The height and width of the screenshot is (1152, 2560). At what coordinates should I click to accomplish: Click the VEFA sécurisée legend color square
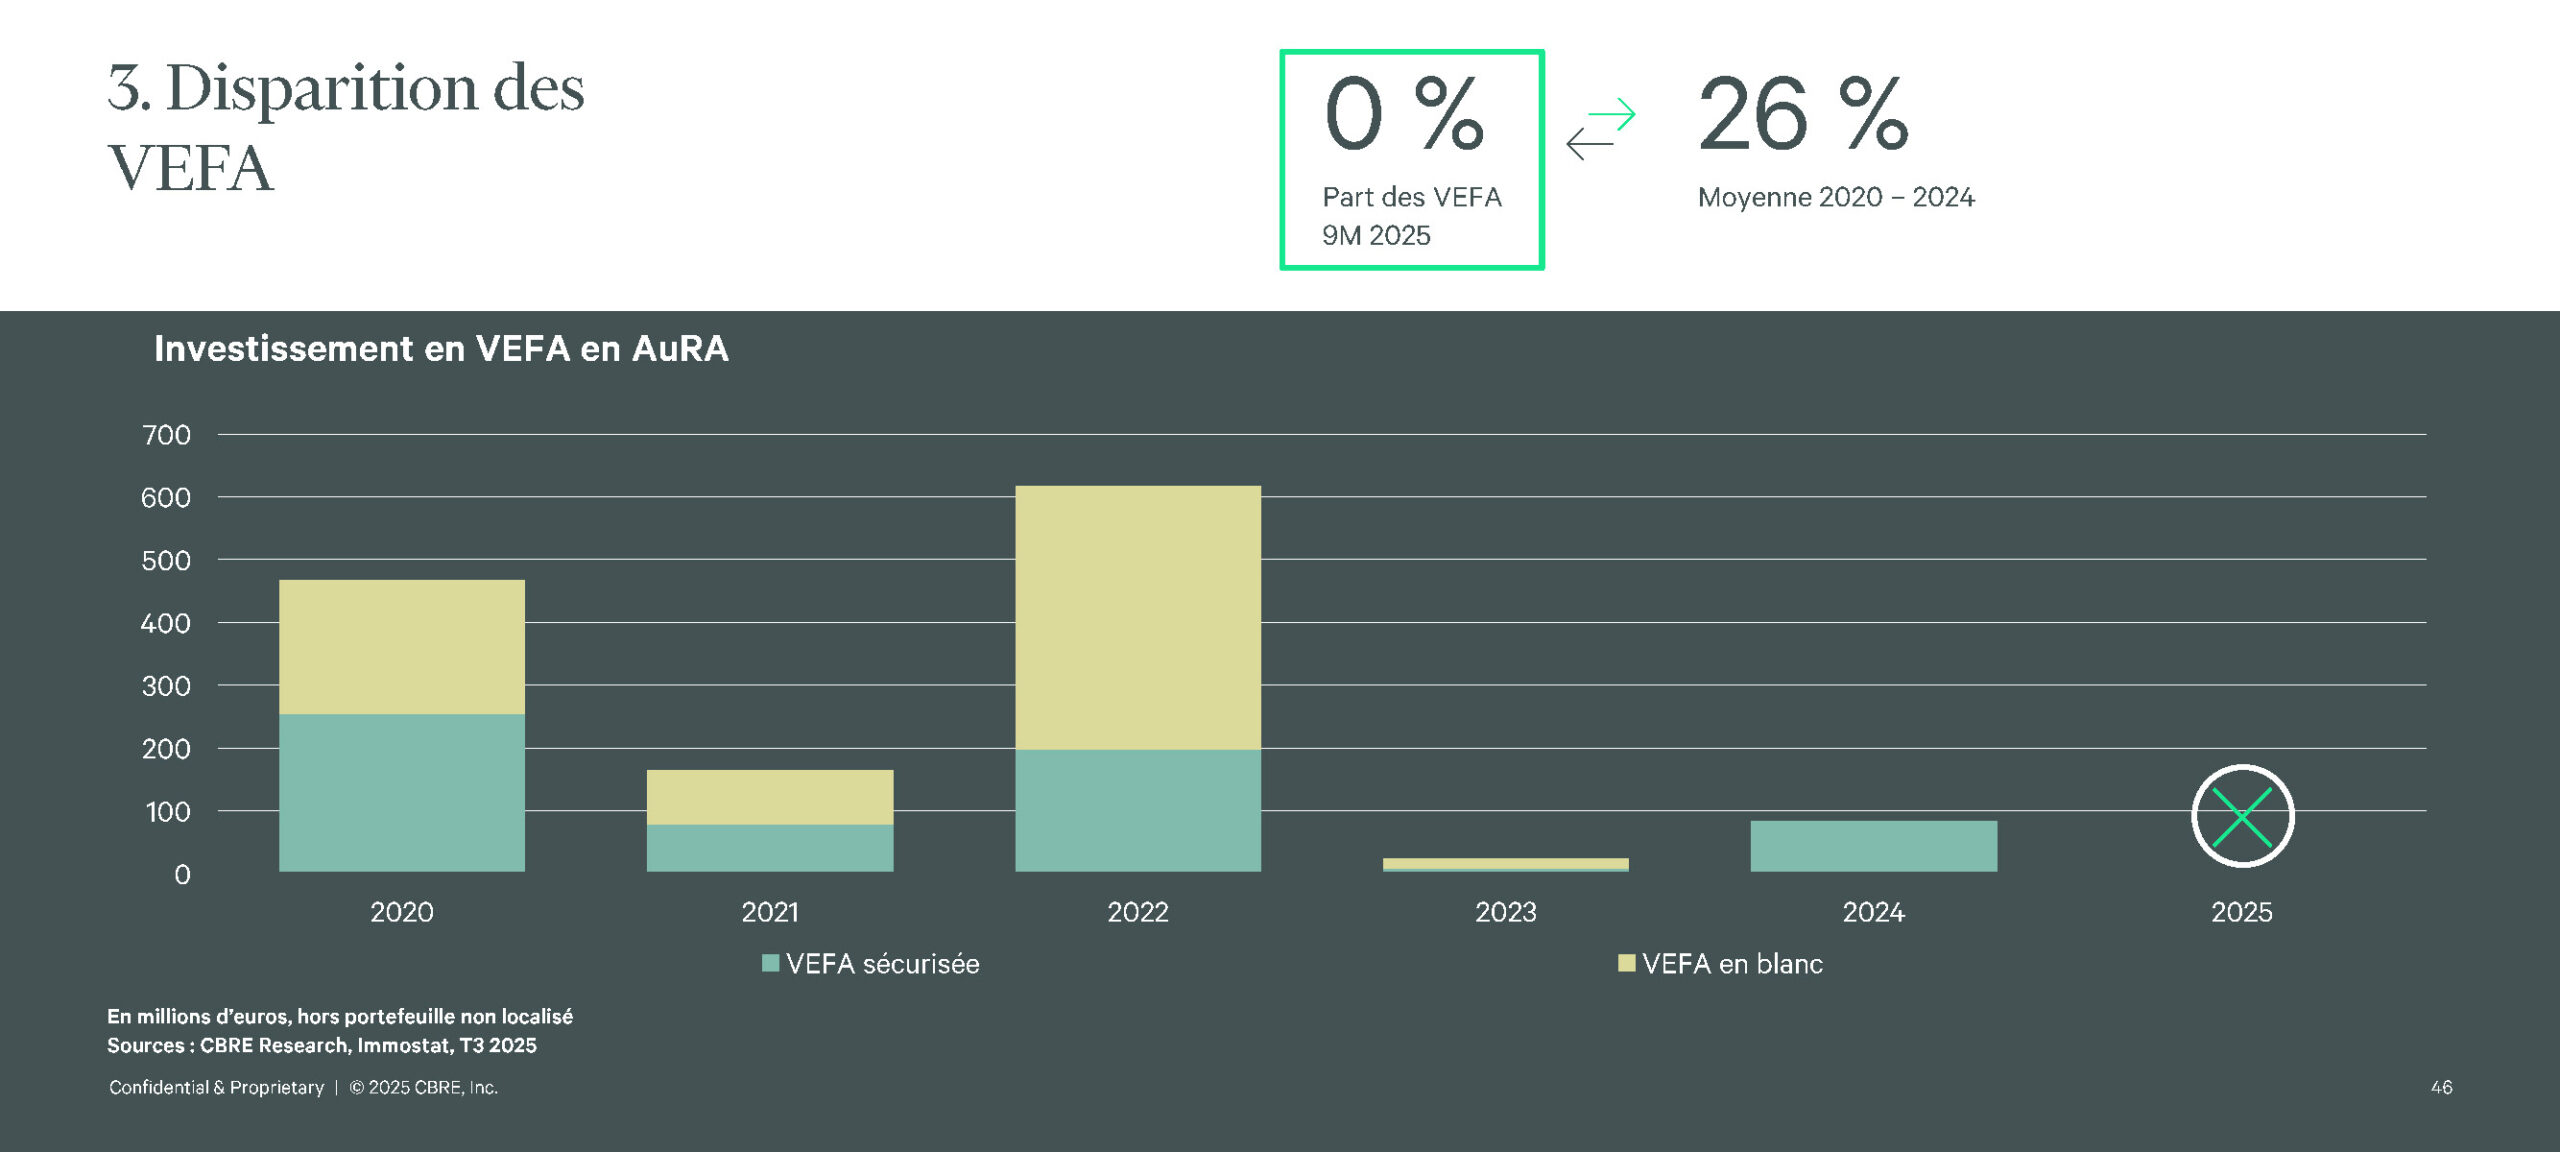770,963
